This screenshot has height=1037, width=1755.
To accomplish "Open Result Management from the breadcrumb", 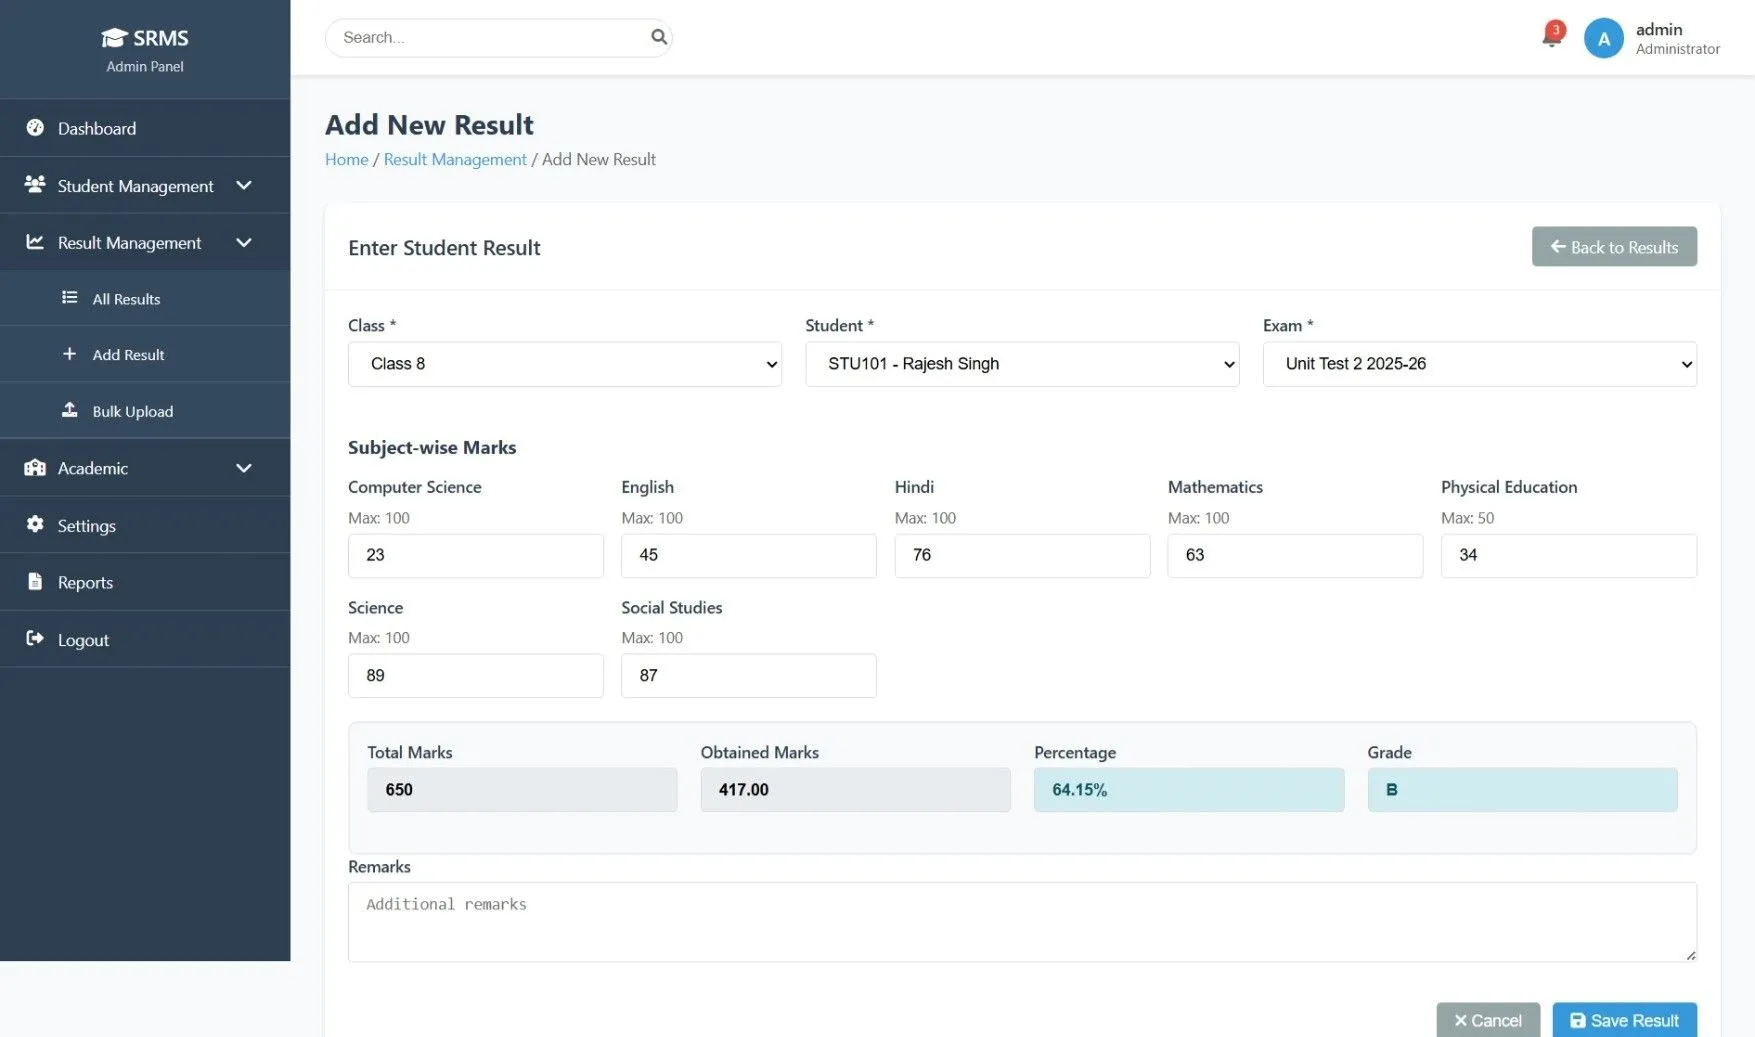I will 455,159.
